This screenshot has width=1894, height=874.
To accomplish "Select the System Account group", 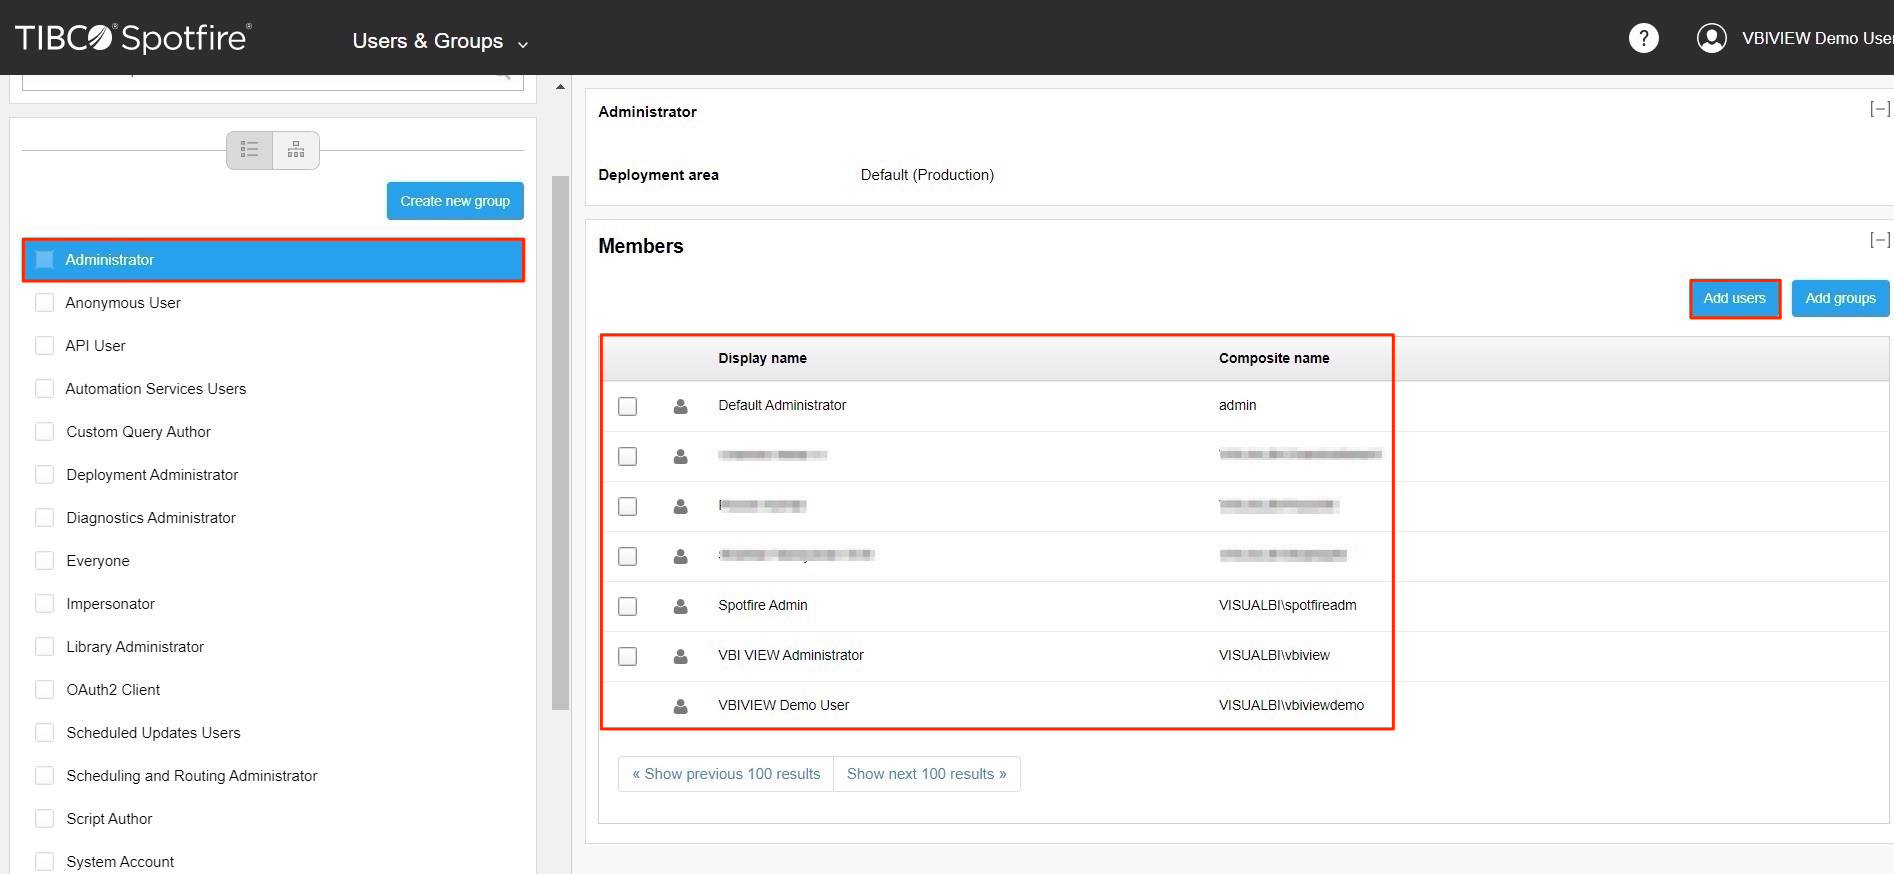I will pos(120,862).
